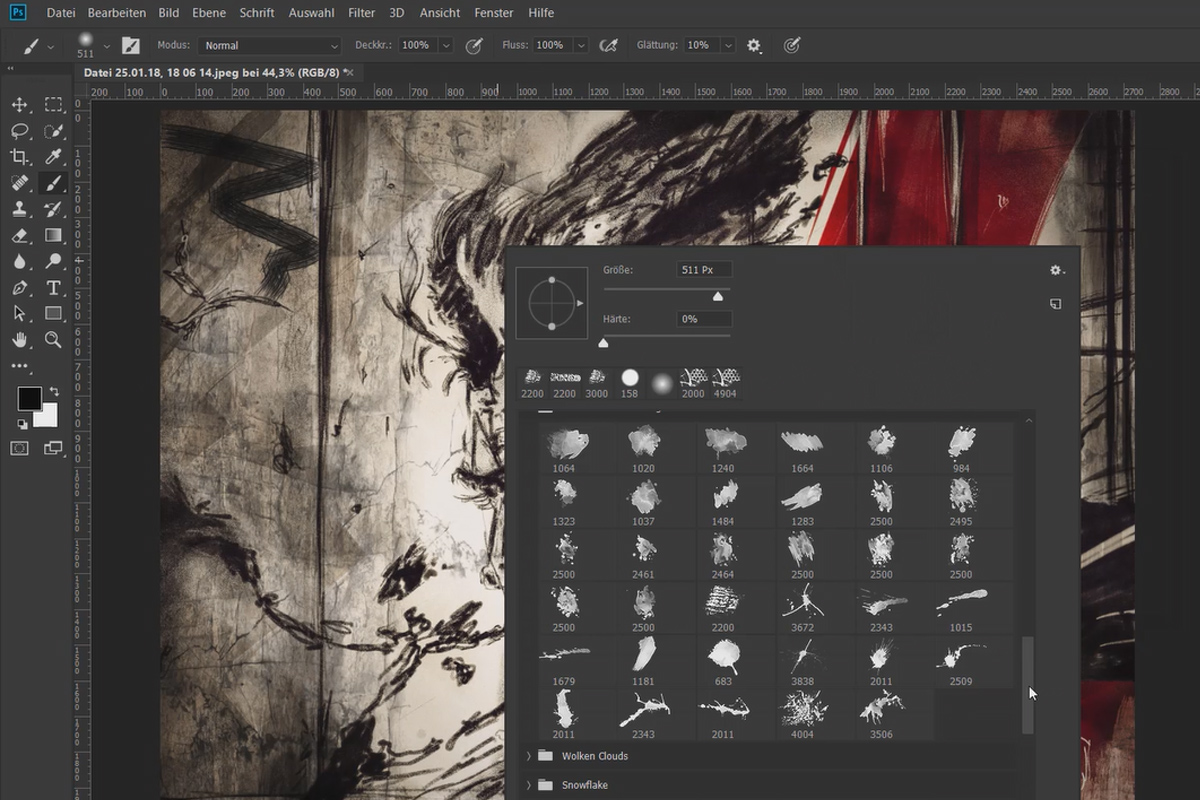Select the 3672 splatter brush preset

803,607
